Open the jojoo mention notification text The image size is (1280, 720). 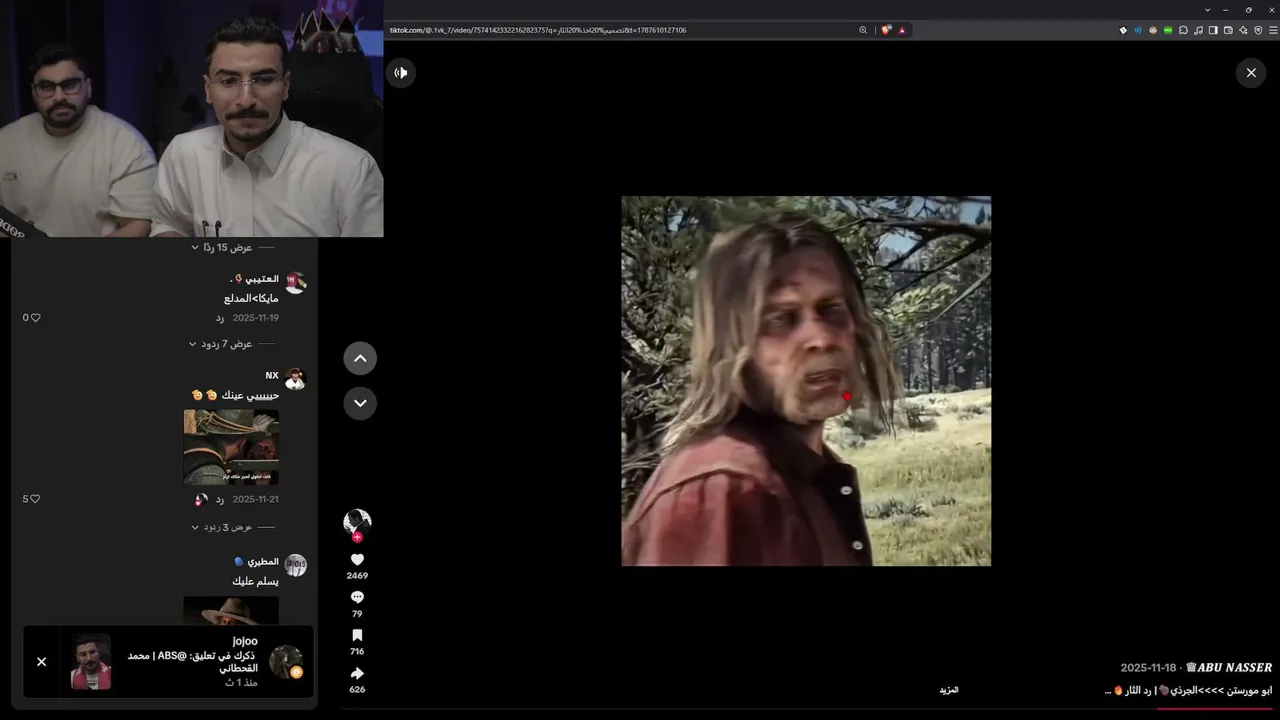click(192, 661)
